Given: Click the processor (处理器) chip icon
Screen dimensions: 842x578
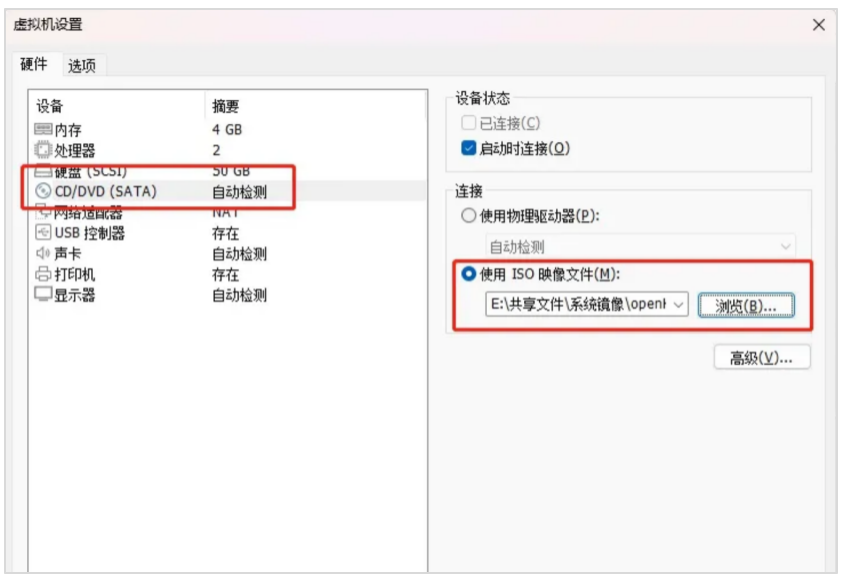Looking at the screenshot, I should tap(43, 150).
